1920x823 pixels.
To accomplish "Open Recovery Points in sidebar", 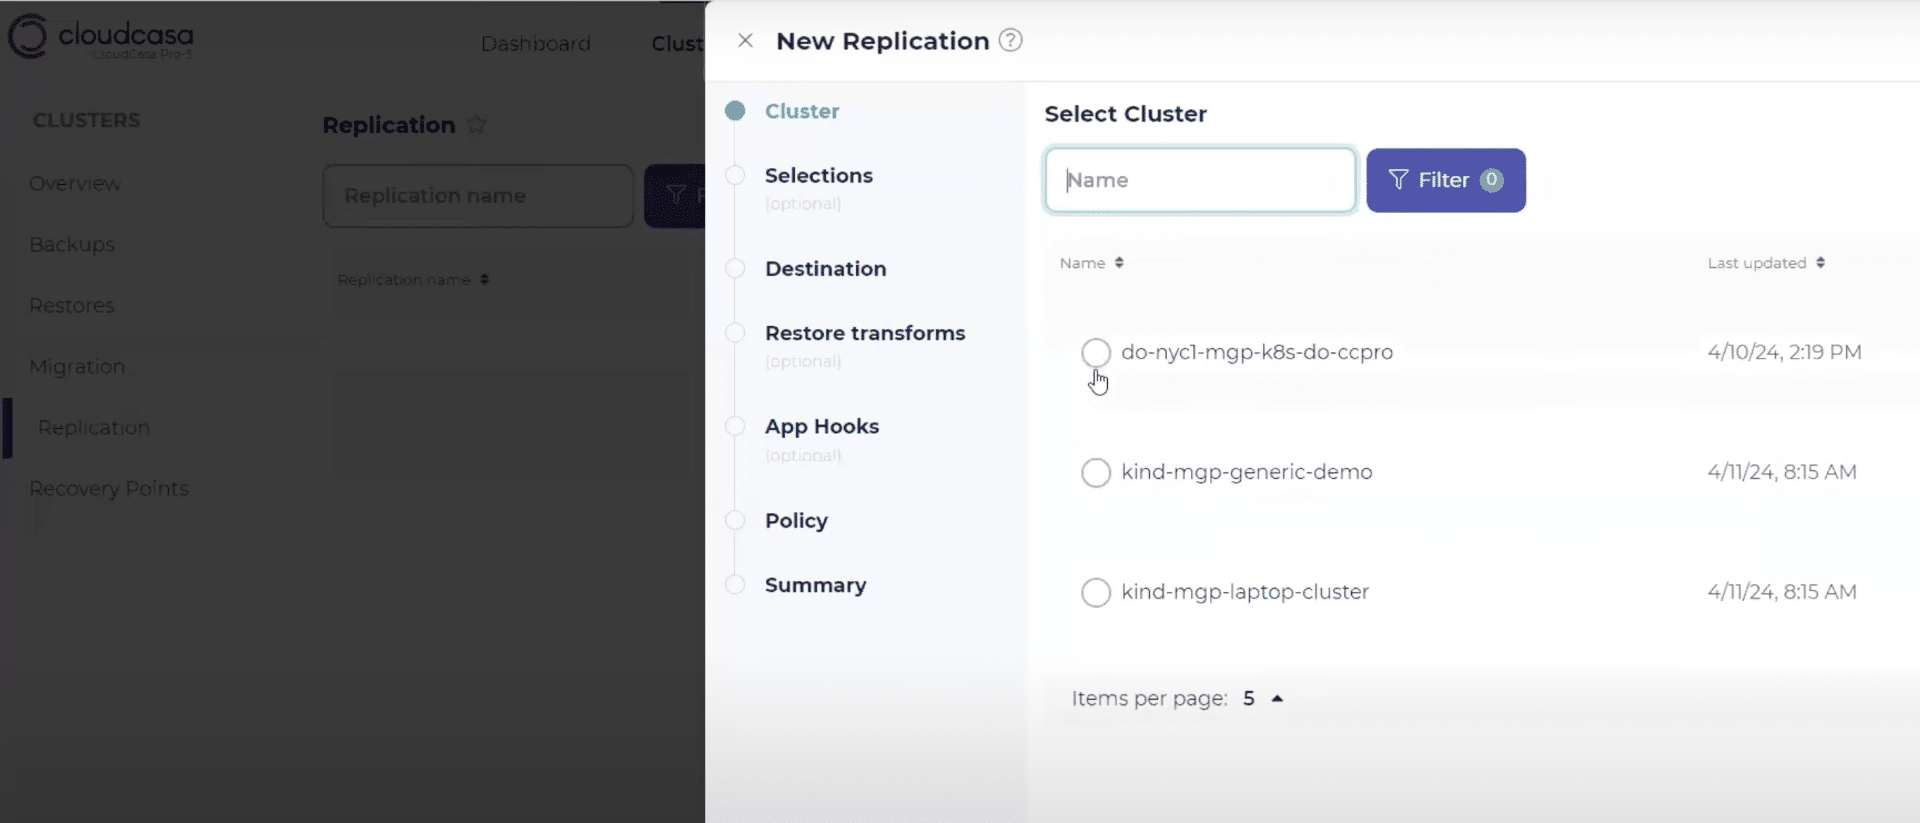I will (x=109, y=489).
